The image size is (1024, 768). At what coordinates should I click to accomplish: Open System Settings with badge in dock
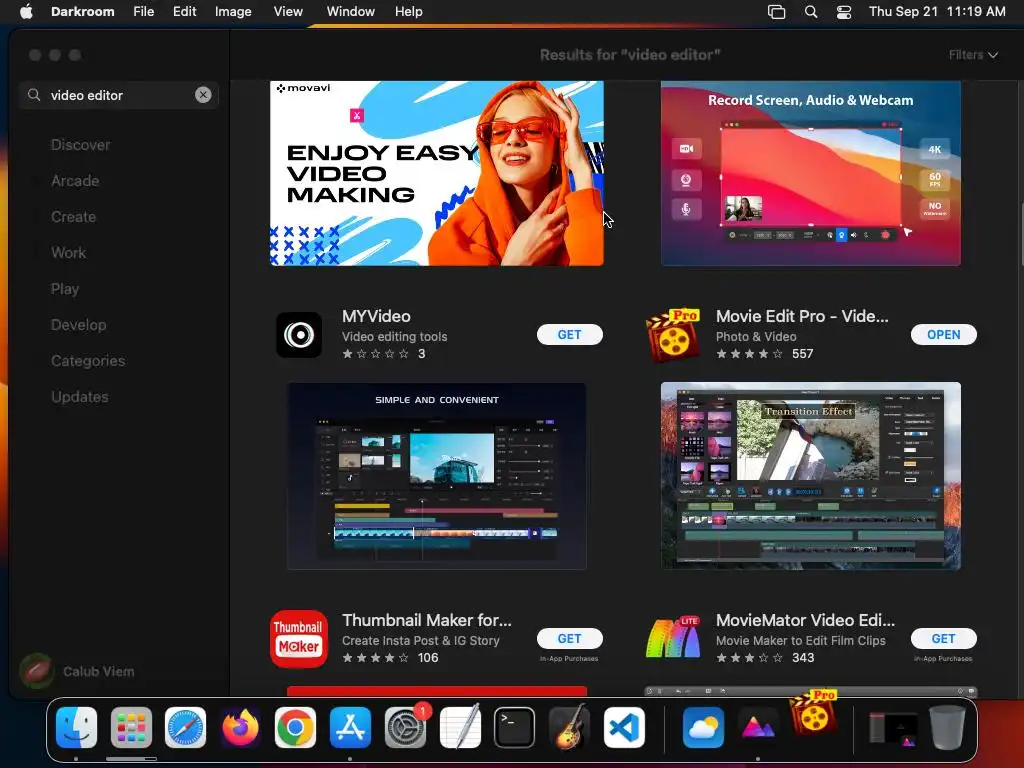pyautogui.click(x=406, y=728)
